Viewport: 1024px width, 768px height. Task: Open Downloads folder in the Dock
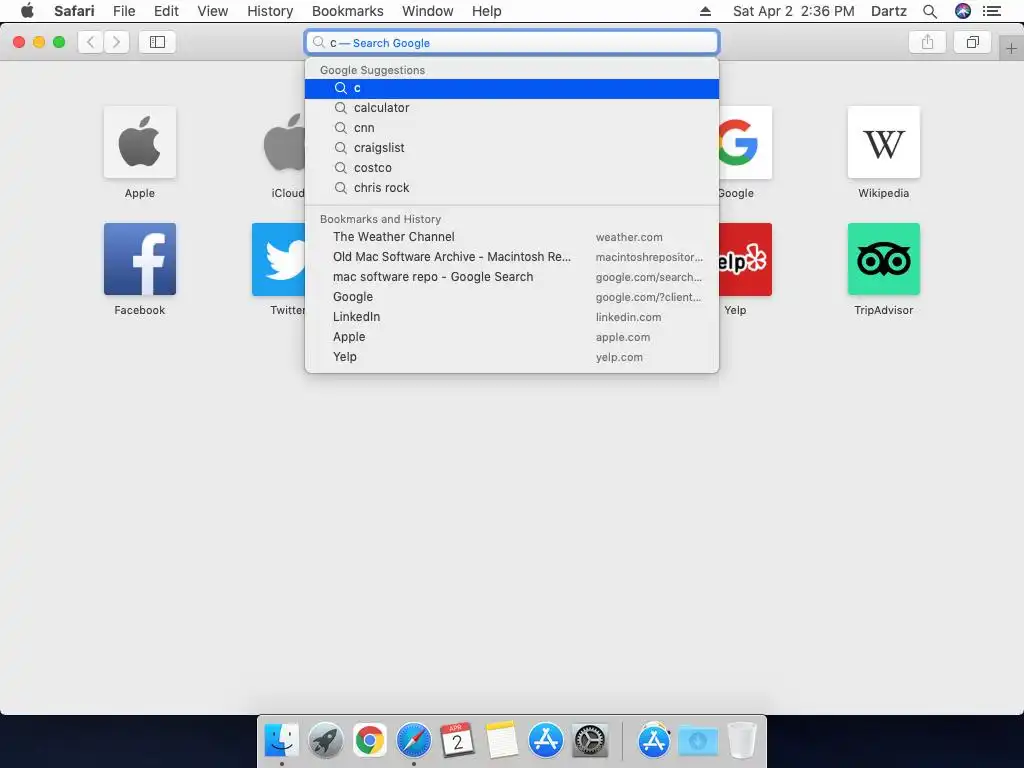click(x=697, y=741)
